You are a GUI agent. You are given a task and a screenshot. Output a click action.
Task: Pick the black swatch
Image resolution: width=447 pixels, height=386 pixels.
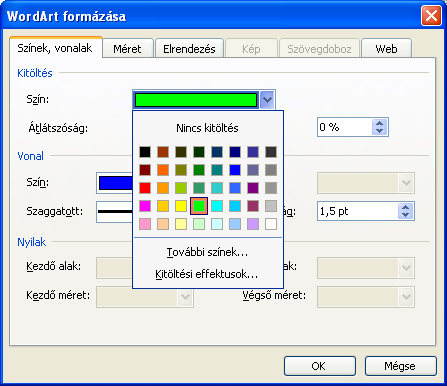(145, 152)
